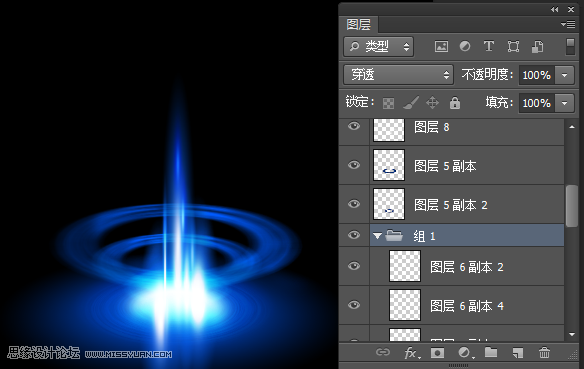Select layer name 图层 5 副本

445,166
